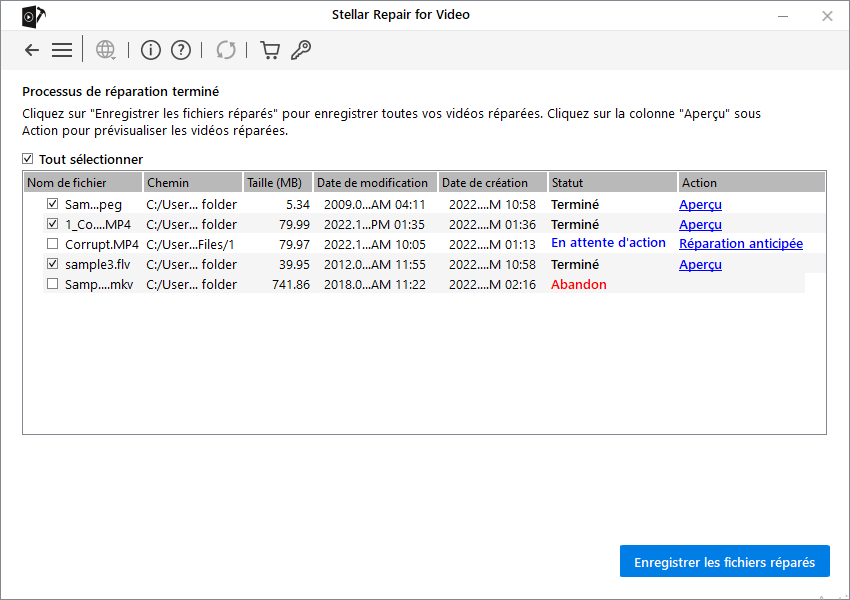
Task: Click creation date '2022....M 01:13'
Action: click(x=492, y=244)
